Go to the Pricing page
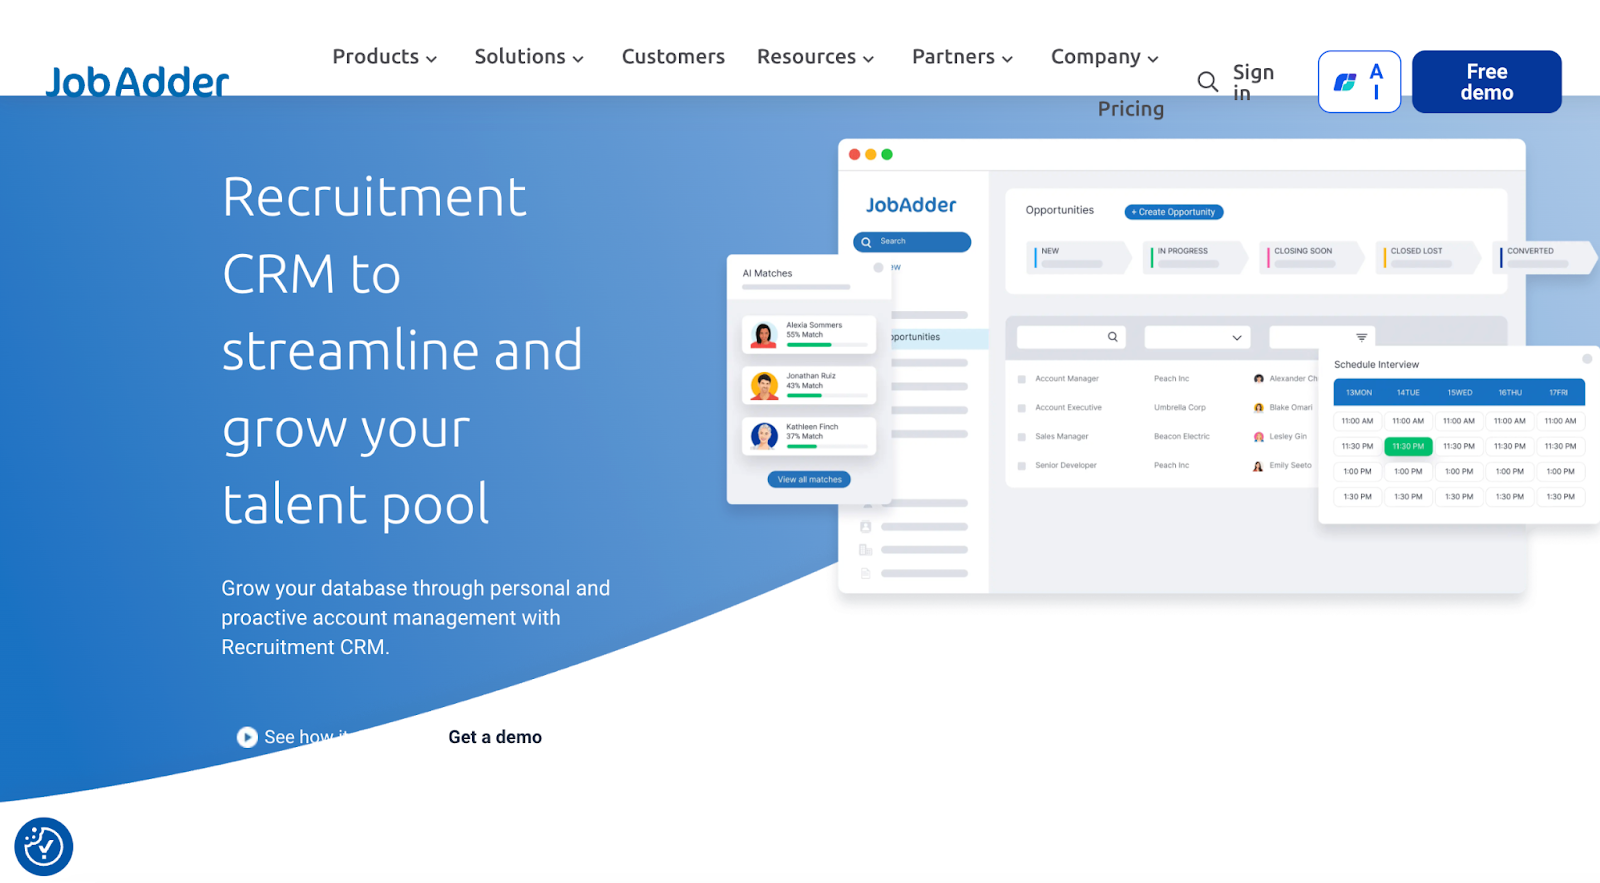The width and height of the screenshot is (1600, 883). 1131,109
